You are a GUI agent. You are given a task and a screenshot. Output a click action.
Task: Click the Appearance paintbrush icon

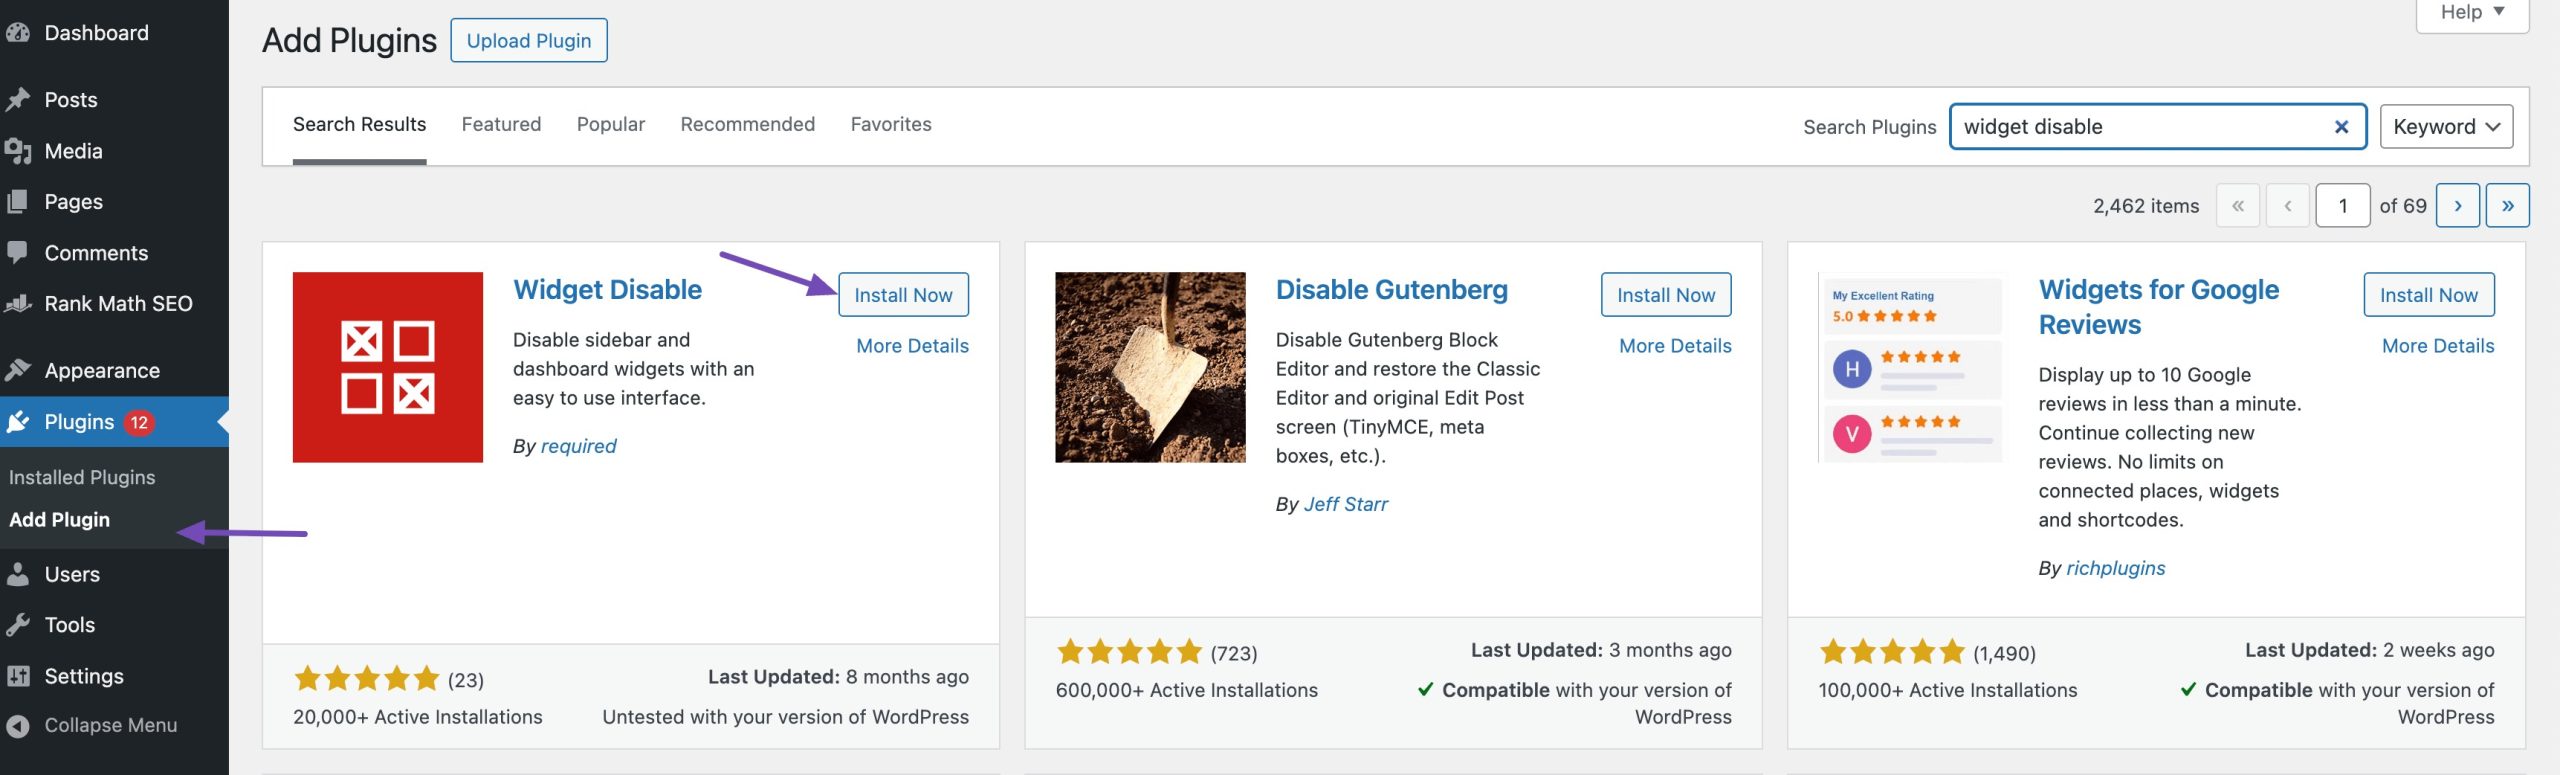pyautogui.click(x=17, y=370)
